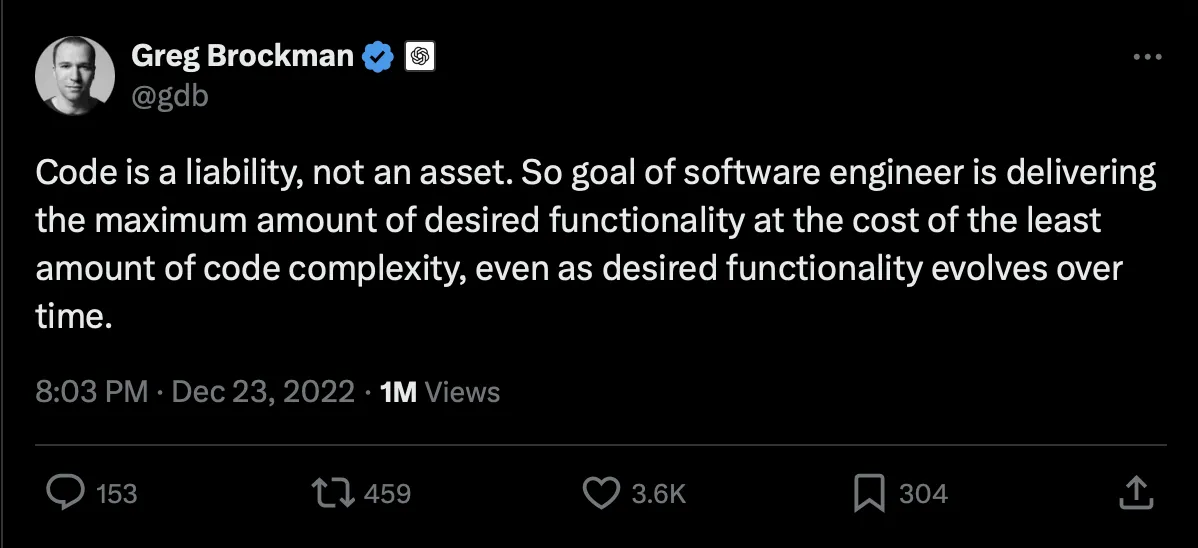Click the 3.6K likes count
The width and height of the screenshot is (1198, 548).
658,493
